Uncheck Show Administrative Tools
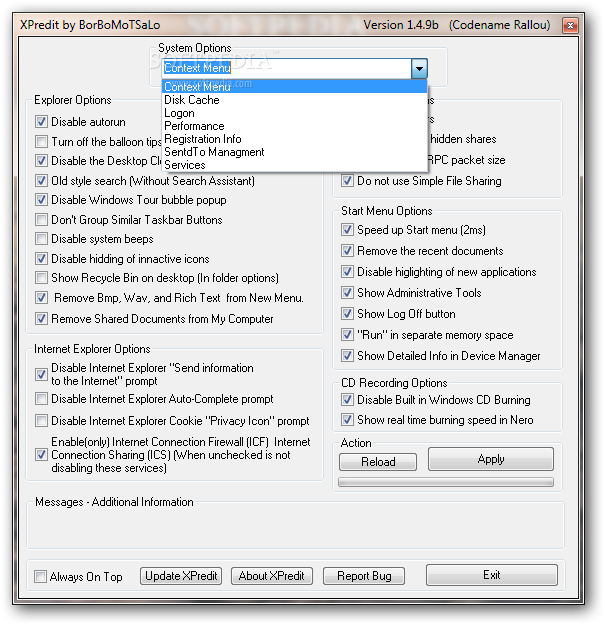Viewport: 605px width, 625px height. [347, 293]
